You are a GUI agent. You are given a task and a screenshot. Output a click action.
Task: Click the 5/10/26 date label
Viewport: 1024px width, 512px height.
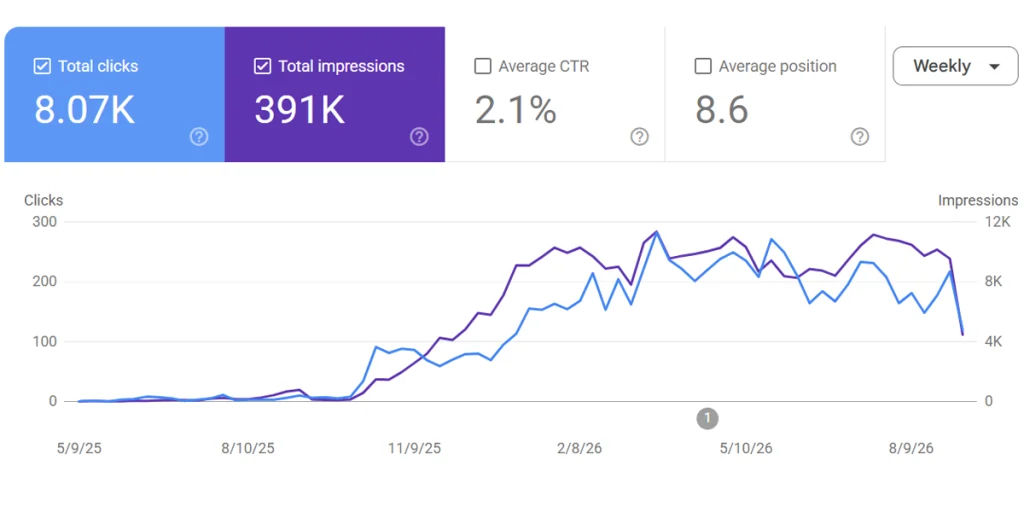tap(746, 449)
